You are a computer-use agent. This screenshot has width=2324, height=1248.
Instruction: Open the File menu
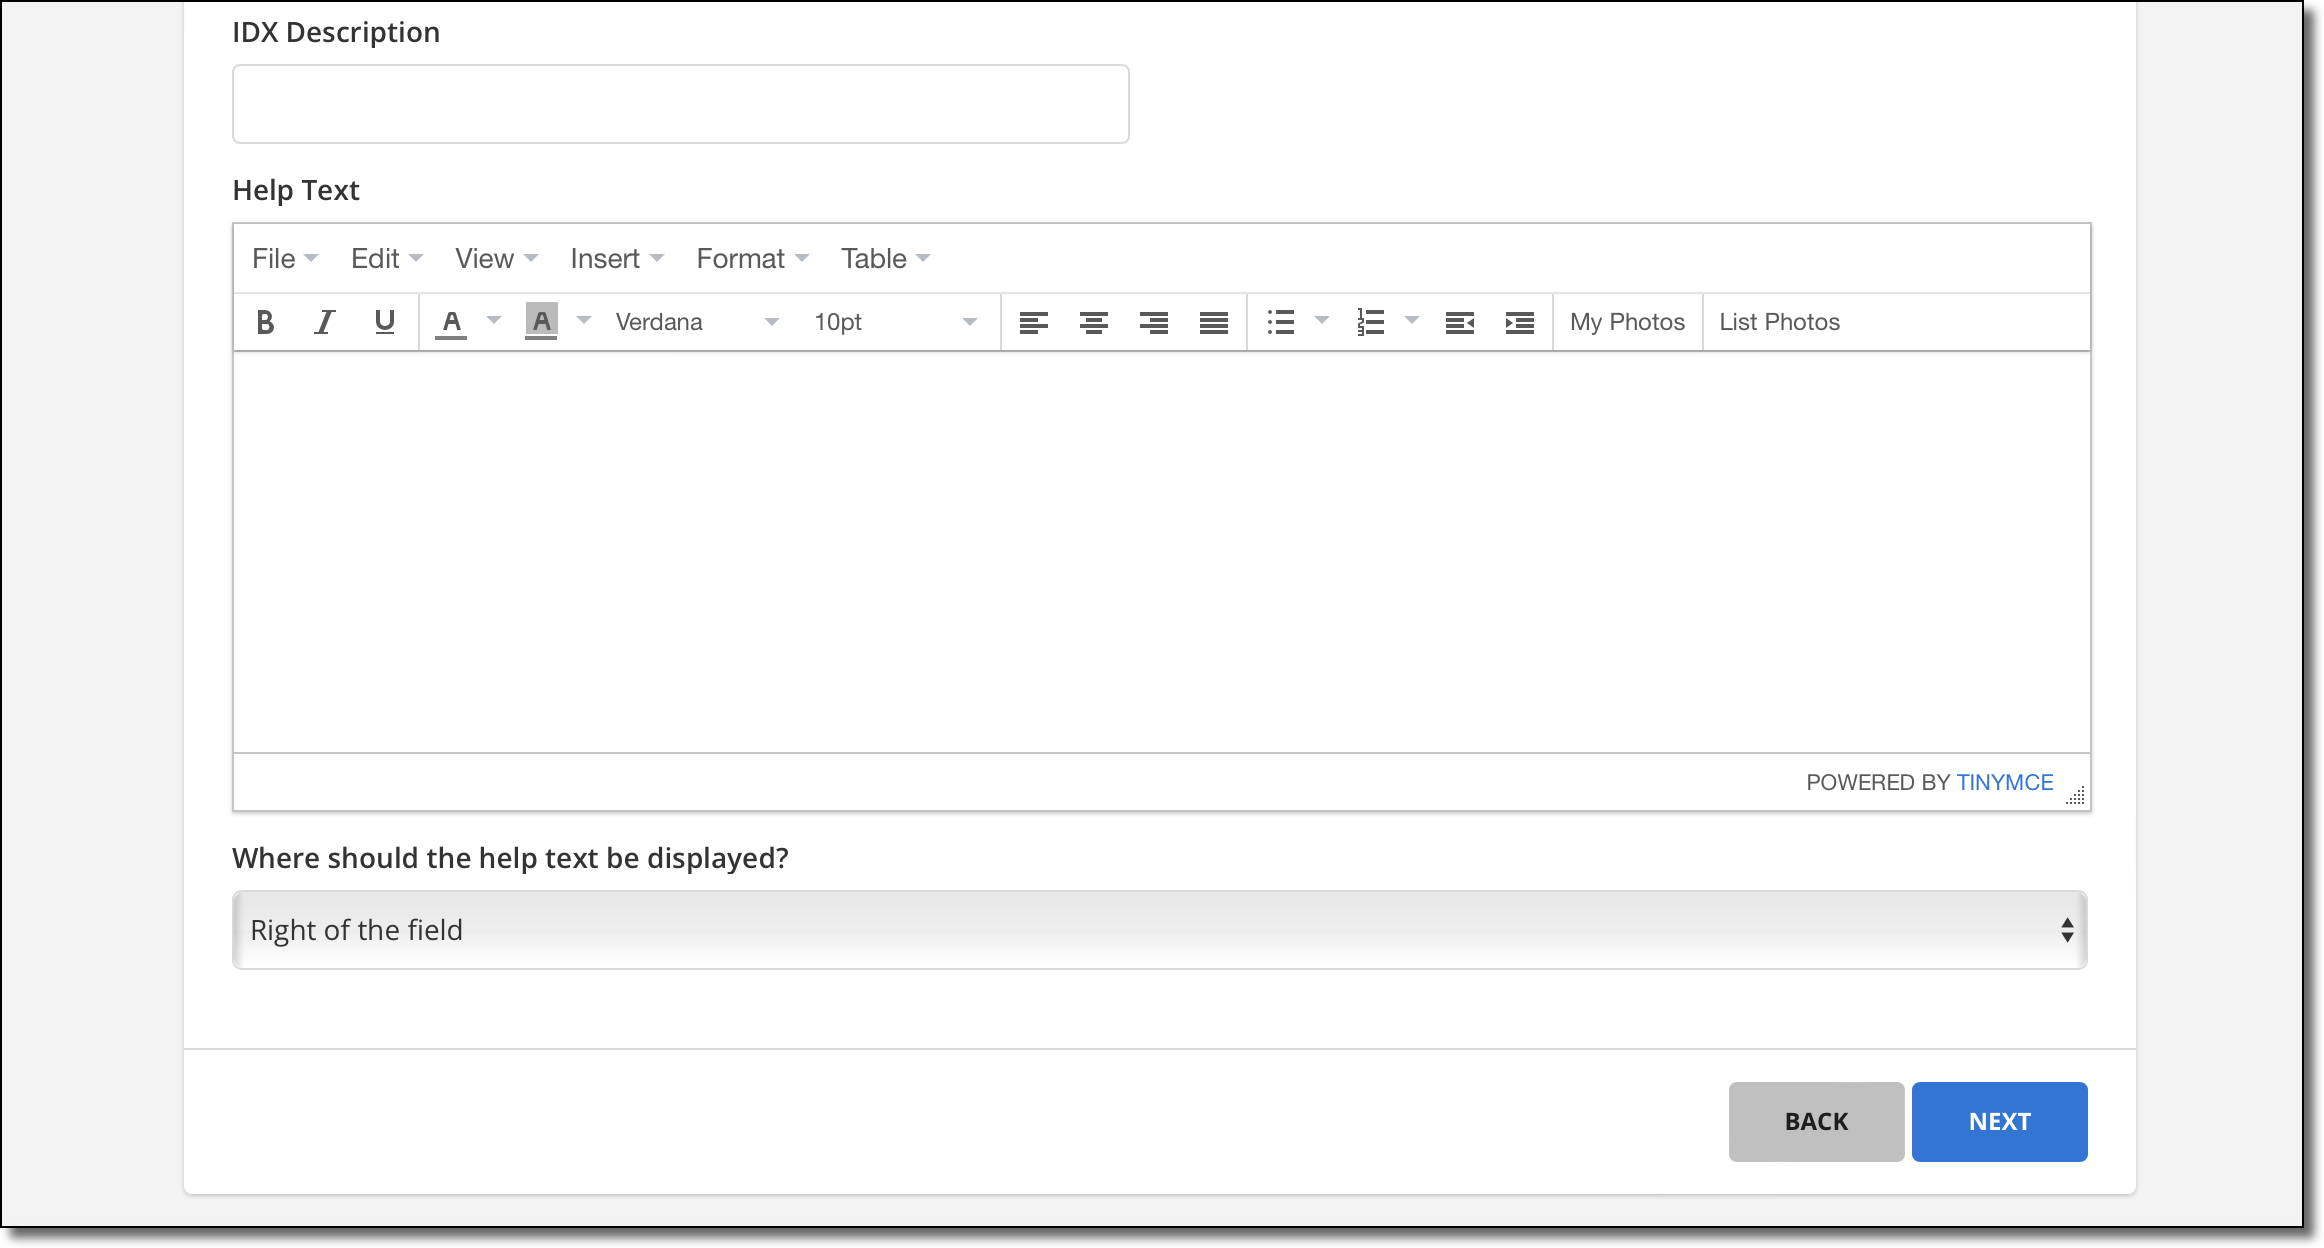[x=285, y=259]
